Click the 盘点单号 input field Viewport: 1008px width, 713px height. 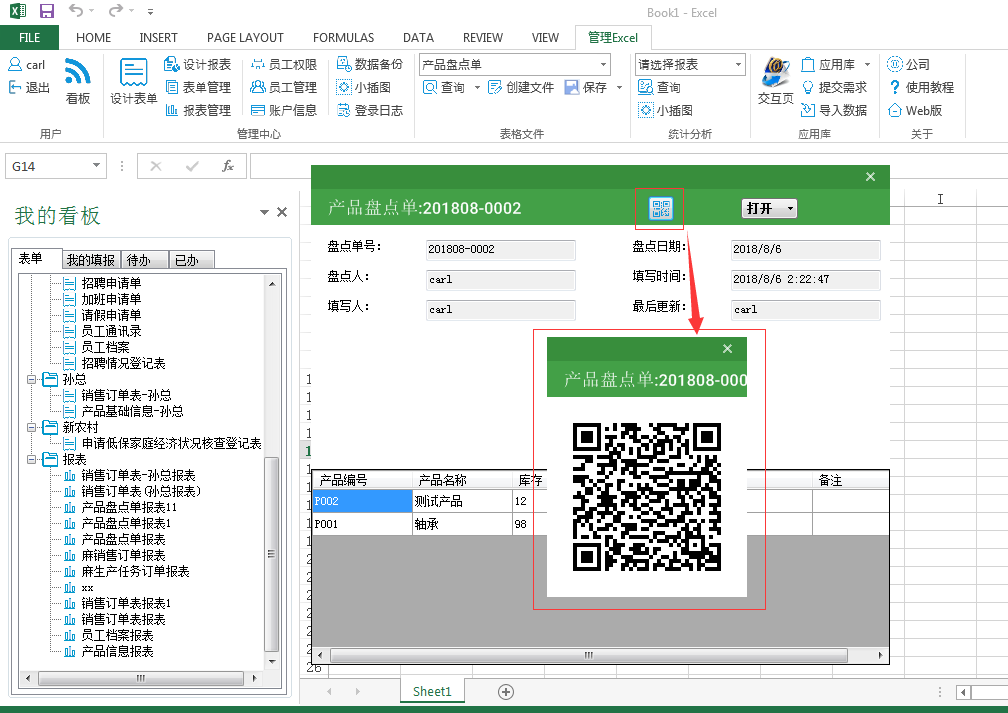click(x=500, y=249)
